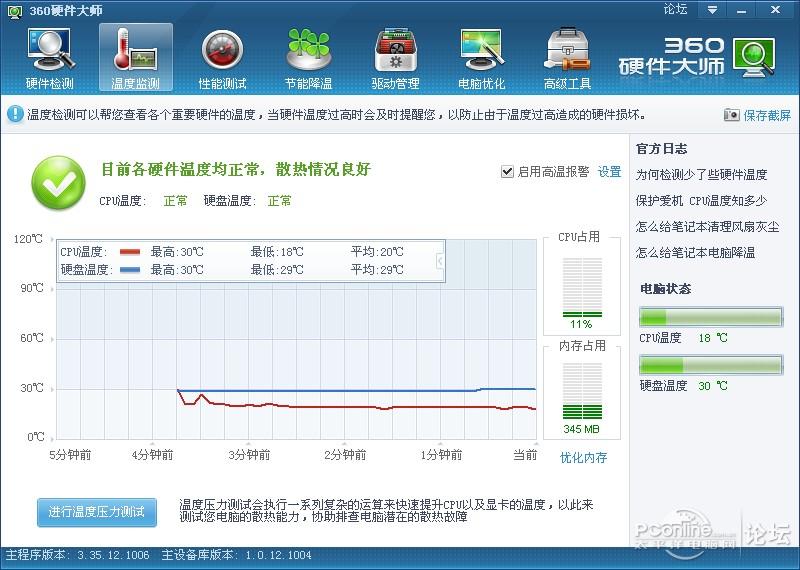
Task: Open 保护爱机 CPU温度知多少 article
Action: 702,201
